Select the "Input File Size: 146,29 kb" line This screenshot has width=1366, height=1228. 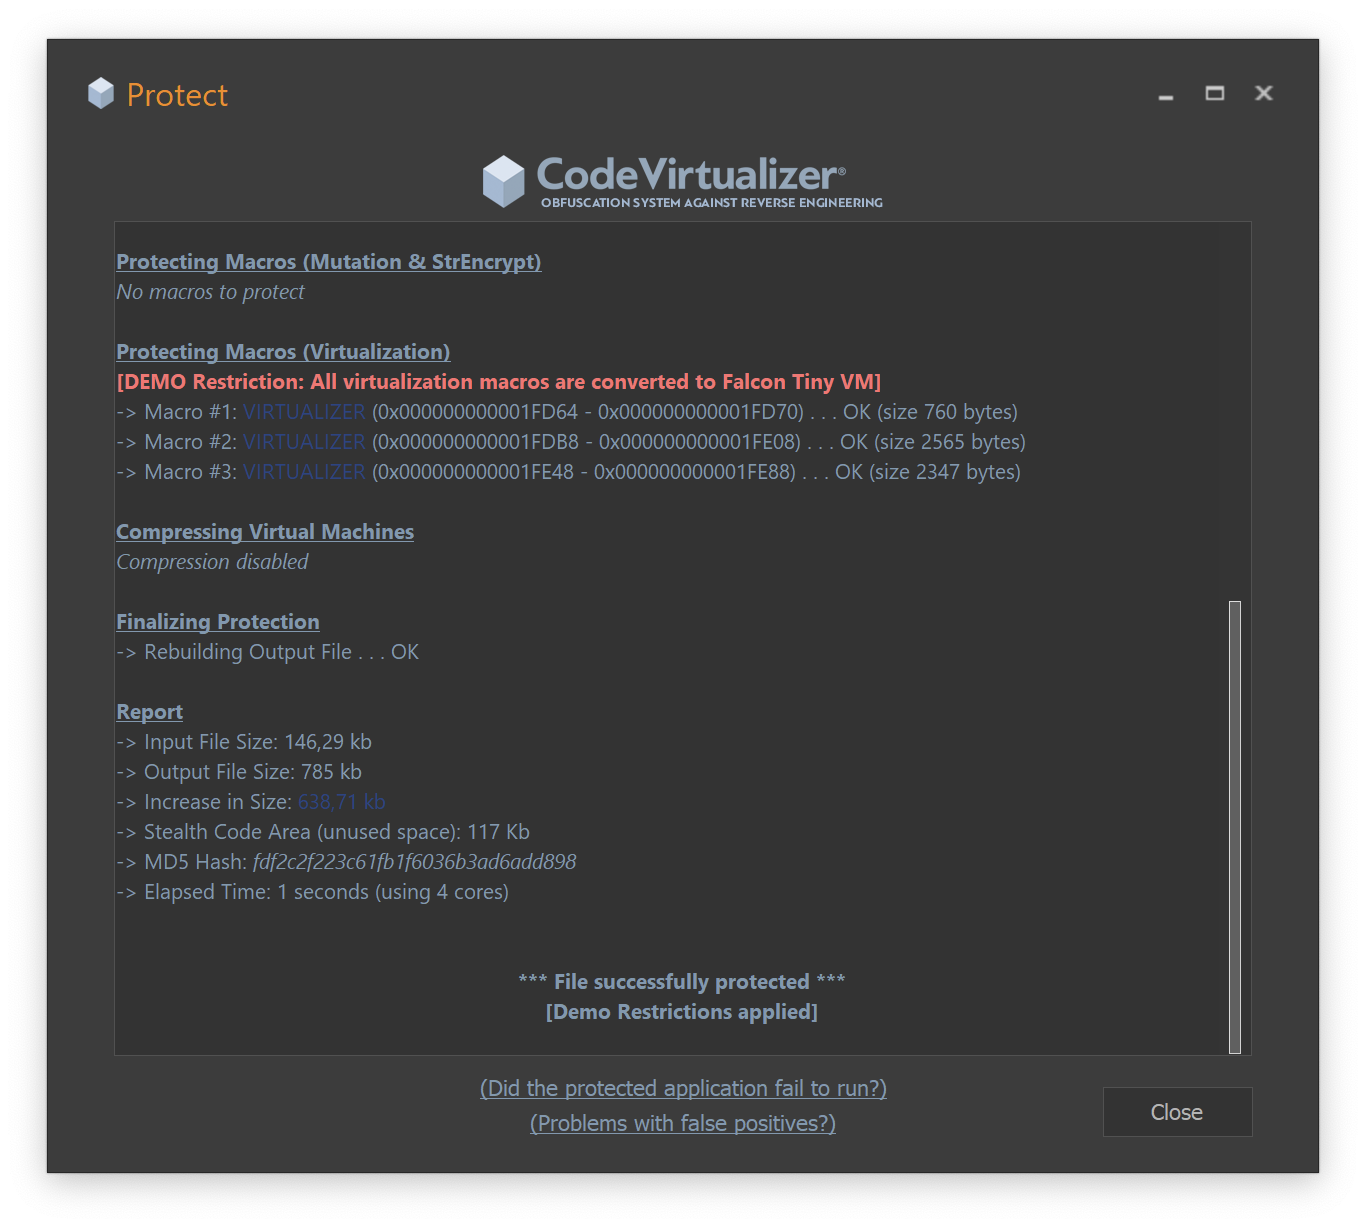click(244, 742)
